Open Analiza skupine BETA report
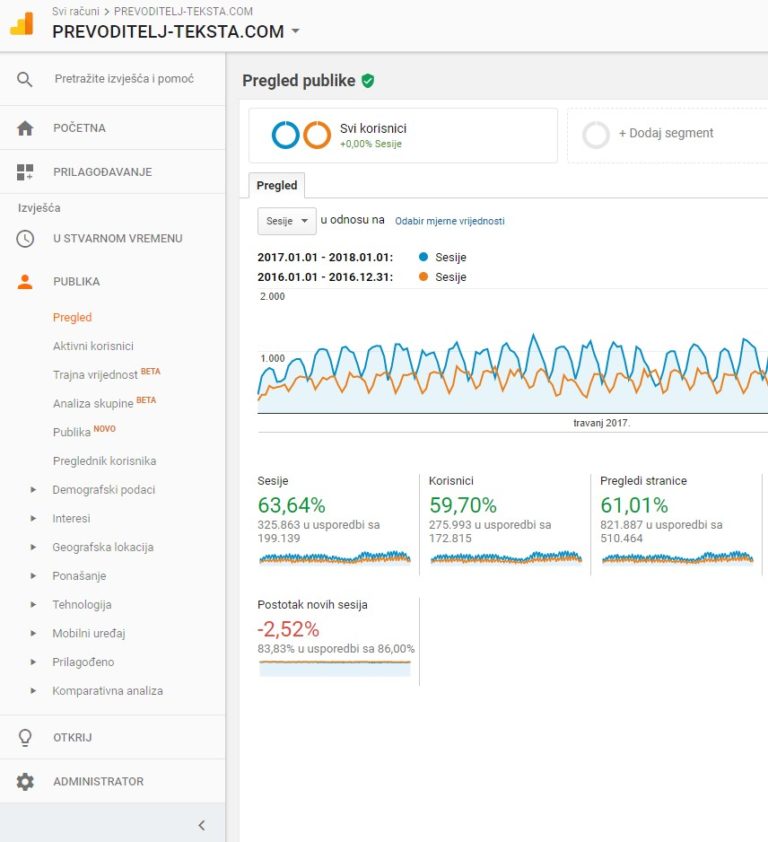The width and height of the screenshot is (768, 842). 104,402
